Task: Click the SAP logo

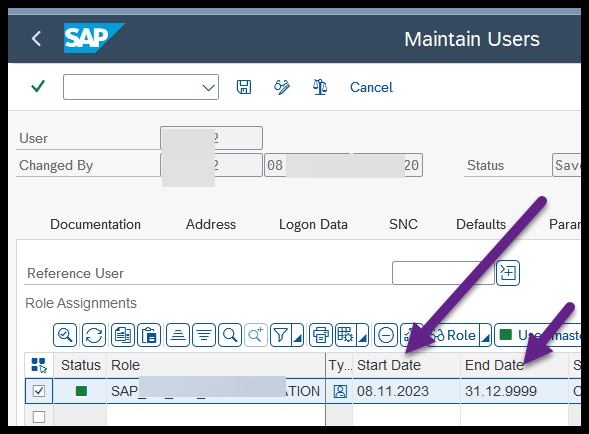Action: pyautogui.click(x=94, y=38)
